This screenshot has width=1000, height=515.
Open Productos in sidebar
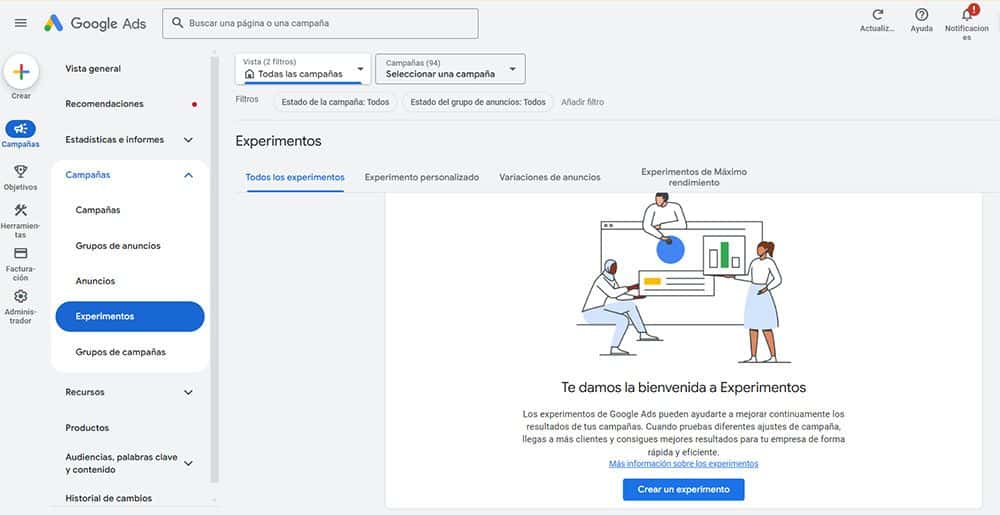point(87,428)
